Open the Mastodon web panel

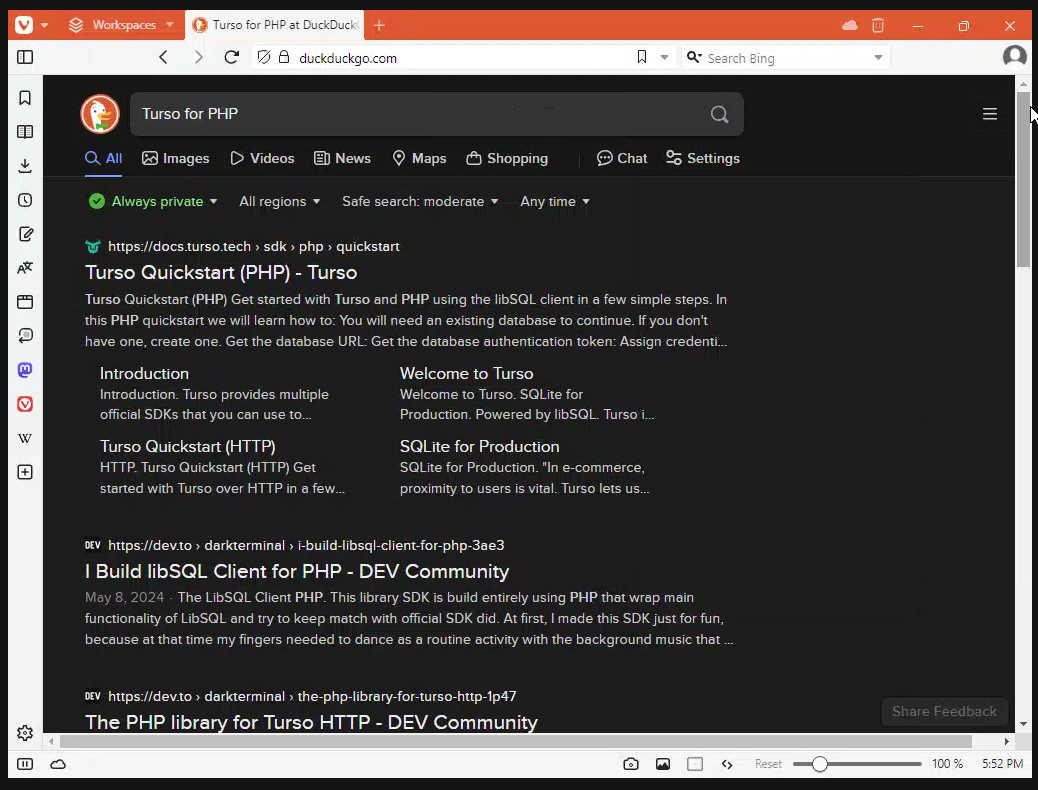[x=24, y=369]
